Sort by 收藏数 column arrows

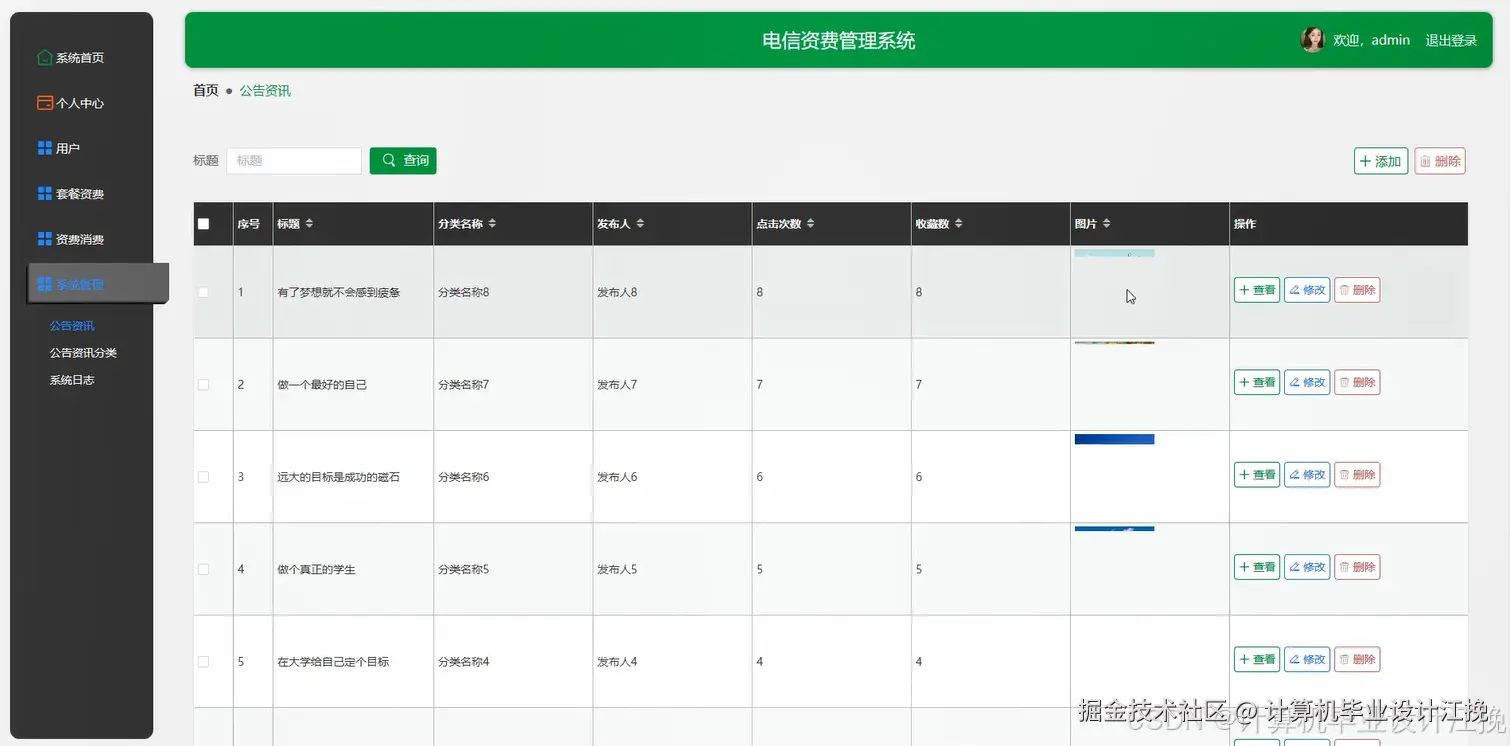[958, 224]
